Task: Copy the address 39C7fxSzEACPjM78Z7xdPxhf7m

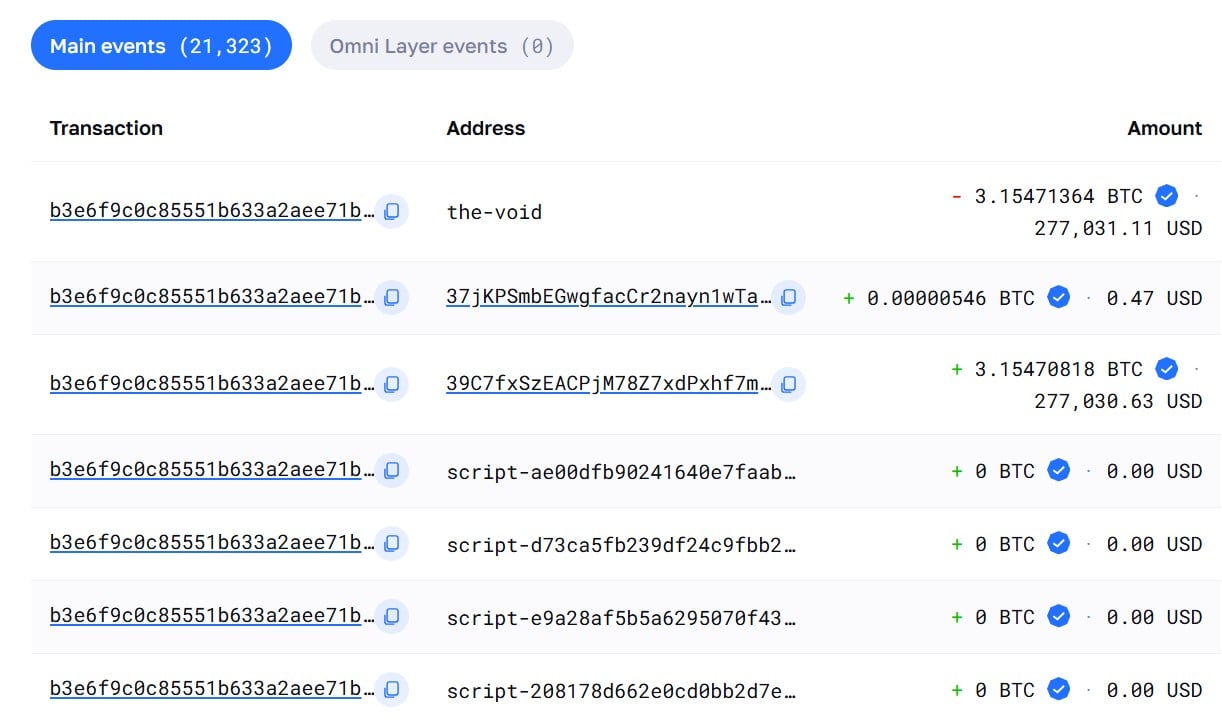Action: coord(789,384)
